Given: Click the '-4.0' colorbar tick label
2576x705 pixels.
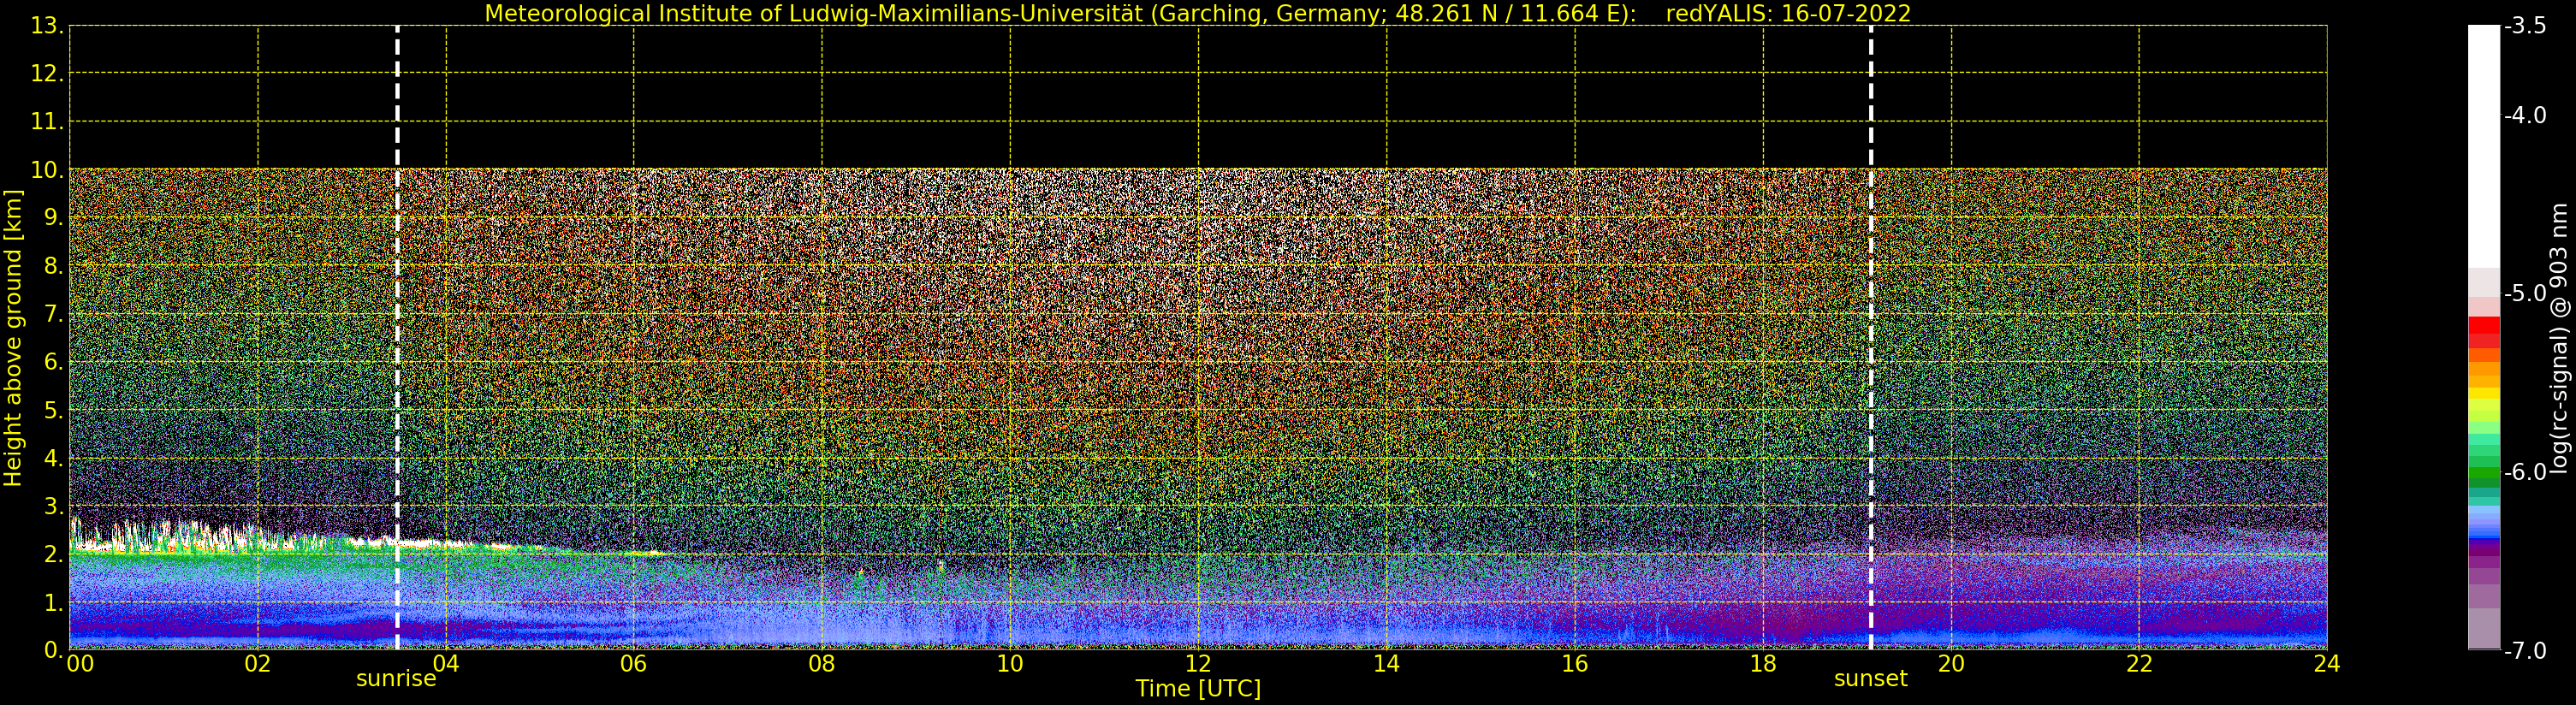Looking at the screenshot, I should tap(2525, 115).
